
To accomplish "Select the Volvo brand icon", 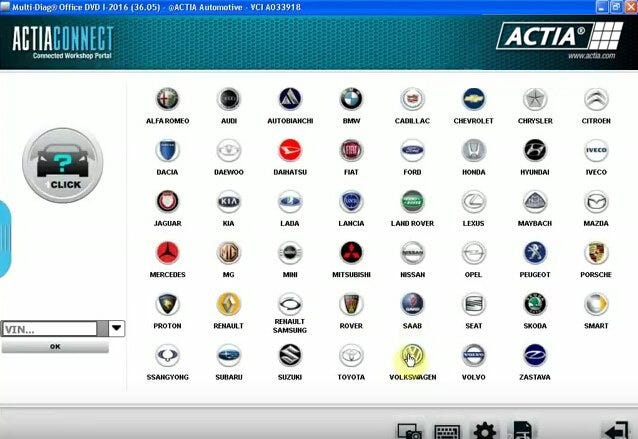I will (x=474, y=355).
